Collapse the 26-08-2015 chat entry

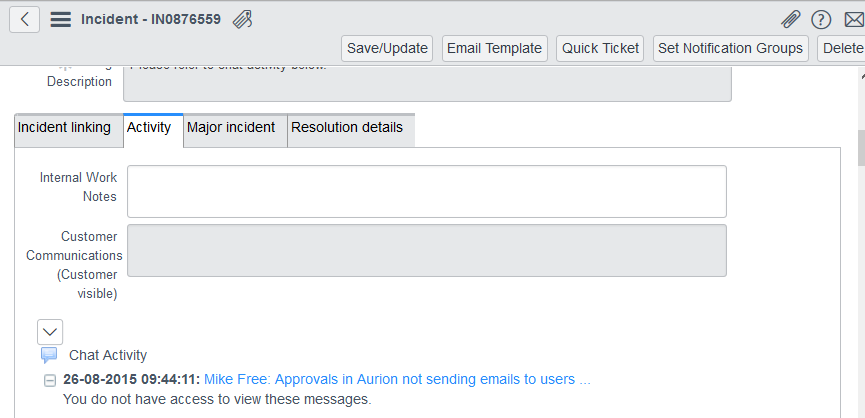[50, 381]
